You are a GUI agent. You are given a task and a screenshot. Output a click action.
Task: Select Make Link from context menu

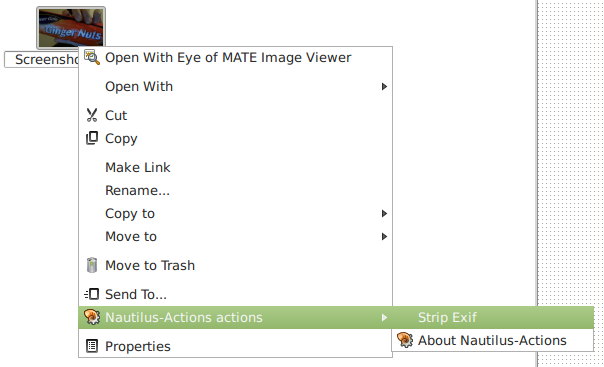pyautogui.click(x=235, y=168)
